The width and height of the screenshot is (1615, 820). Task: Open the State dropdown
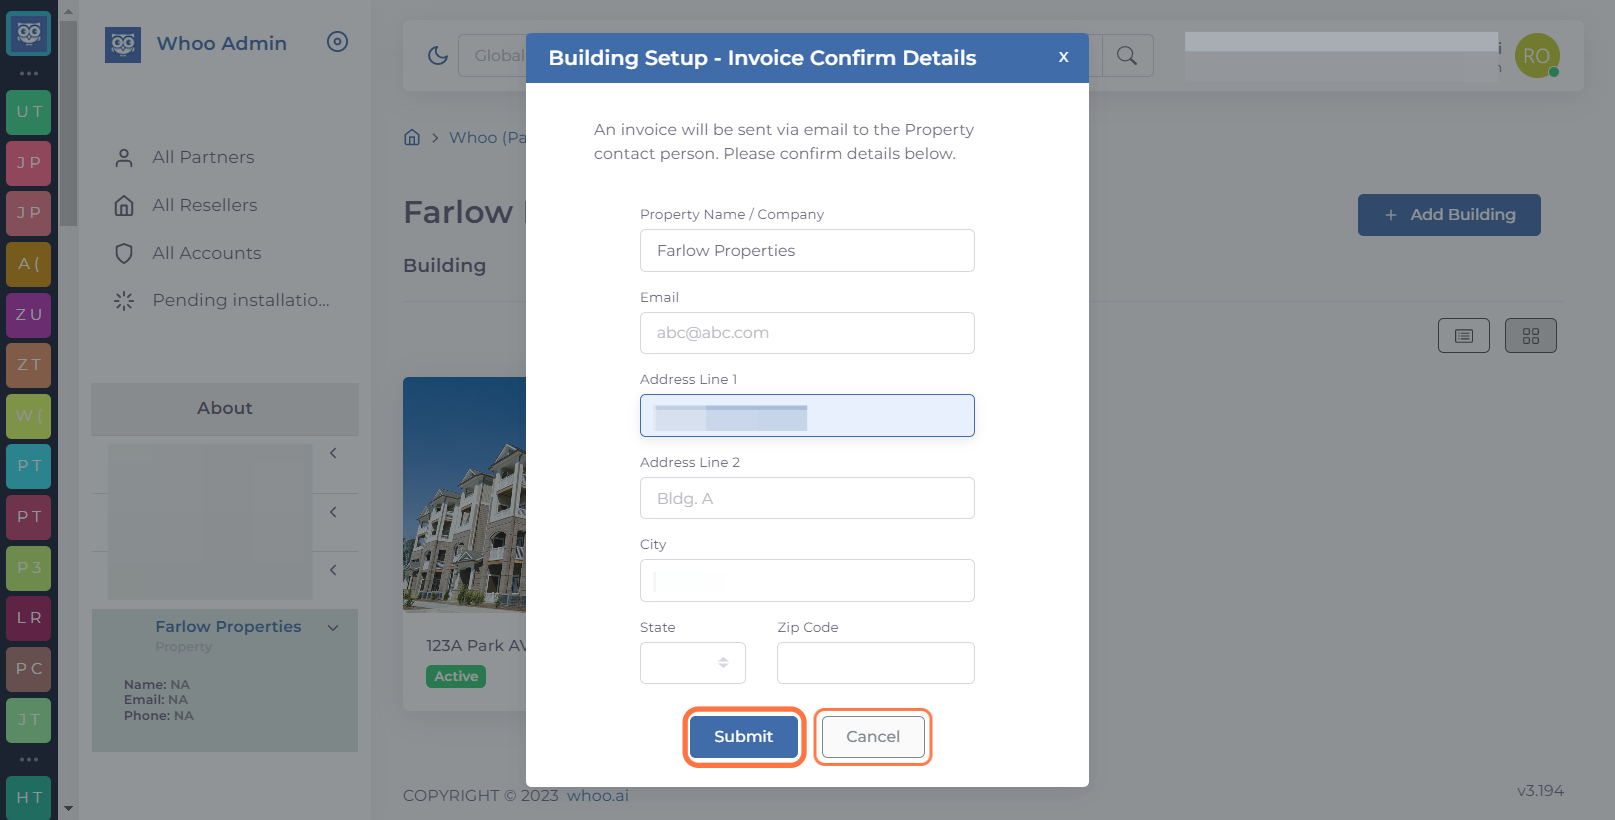click(x=693, y=663)
